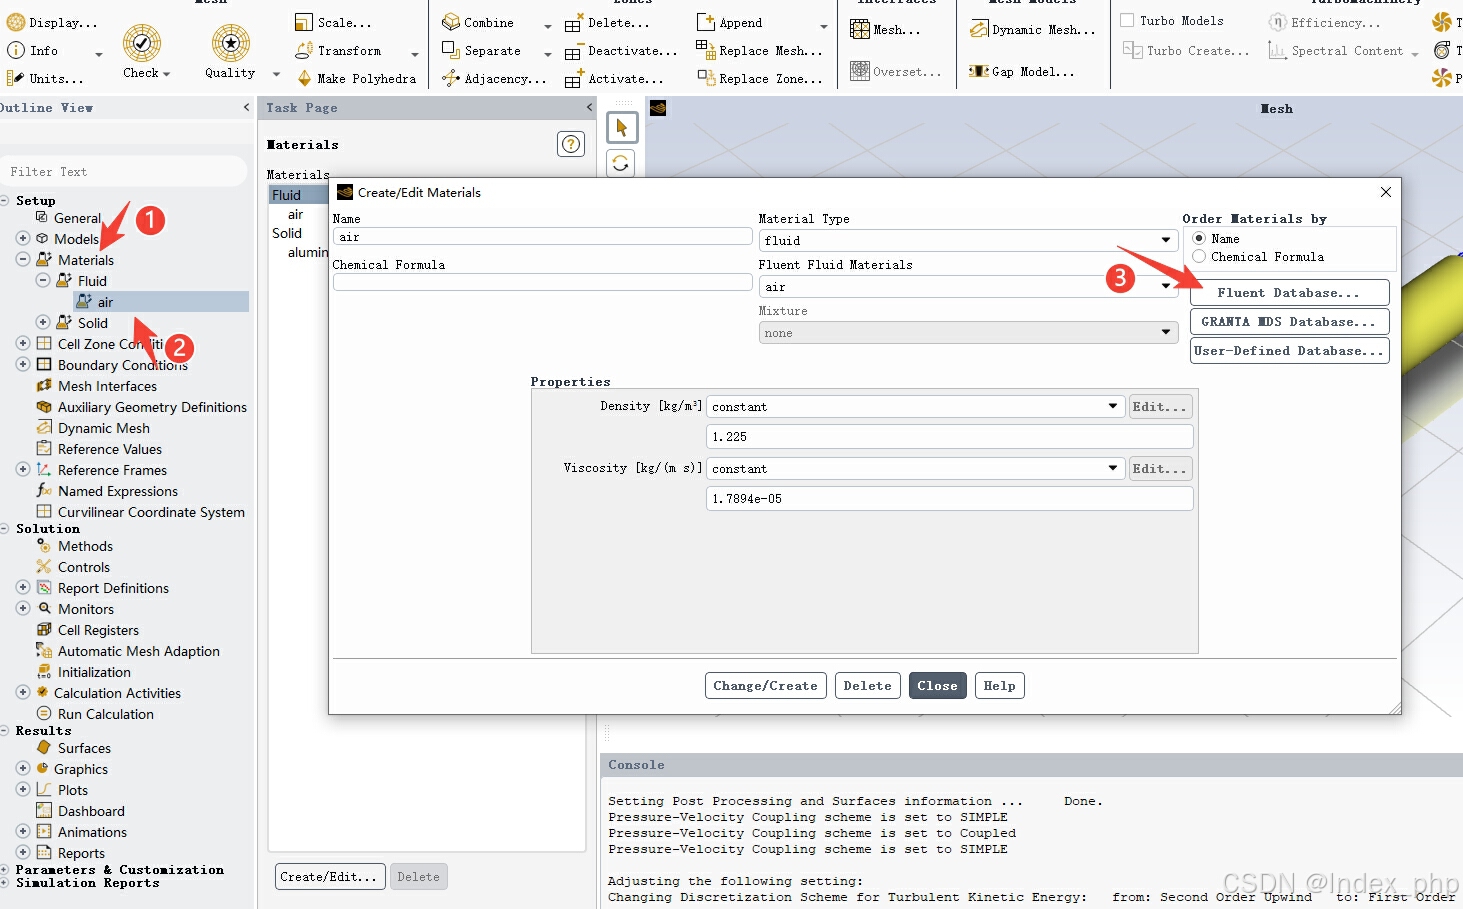Click the Spectral Content icon
1463x909 pixels.
1277,50
